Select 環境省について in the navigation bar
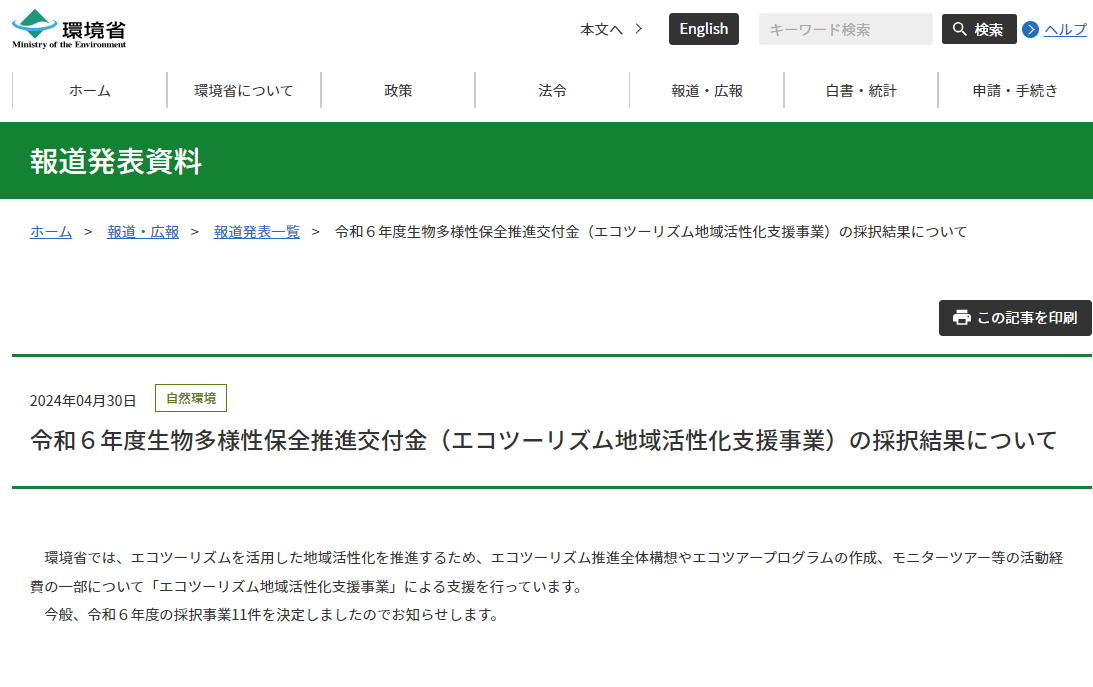Screen dimensions: 1093x687 coord(243,90)
